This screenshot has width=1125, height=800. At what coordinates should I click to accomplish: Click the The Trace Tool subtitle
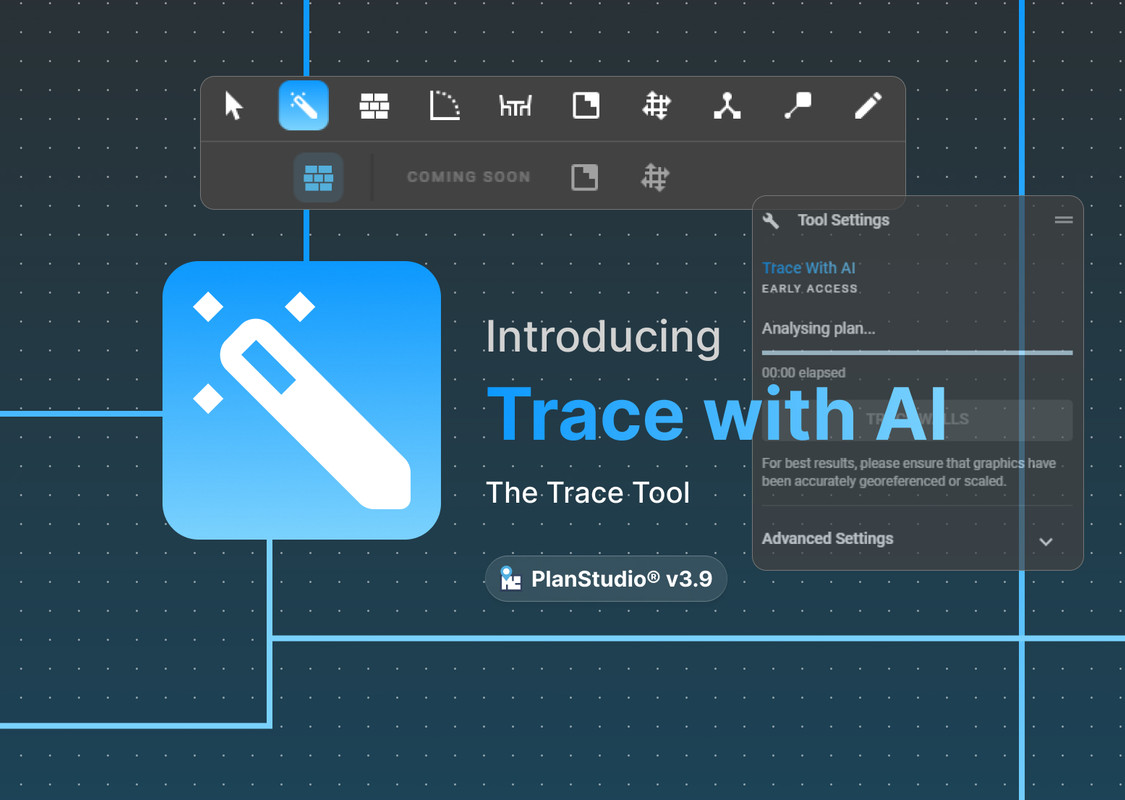click(588, 493)
